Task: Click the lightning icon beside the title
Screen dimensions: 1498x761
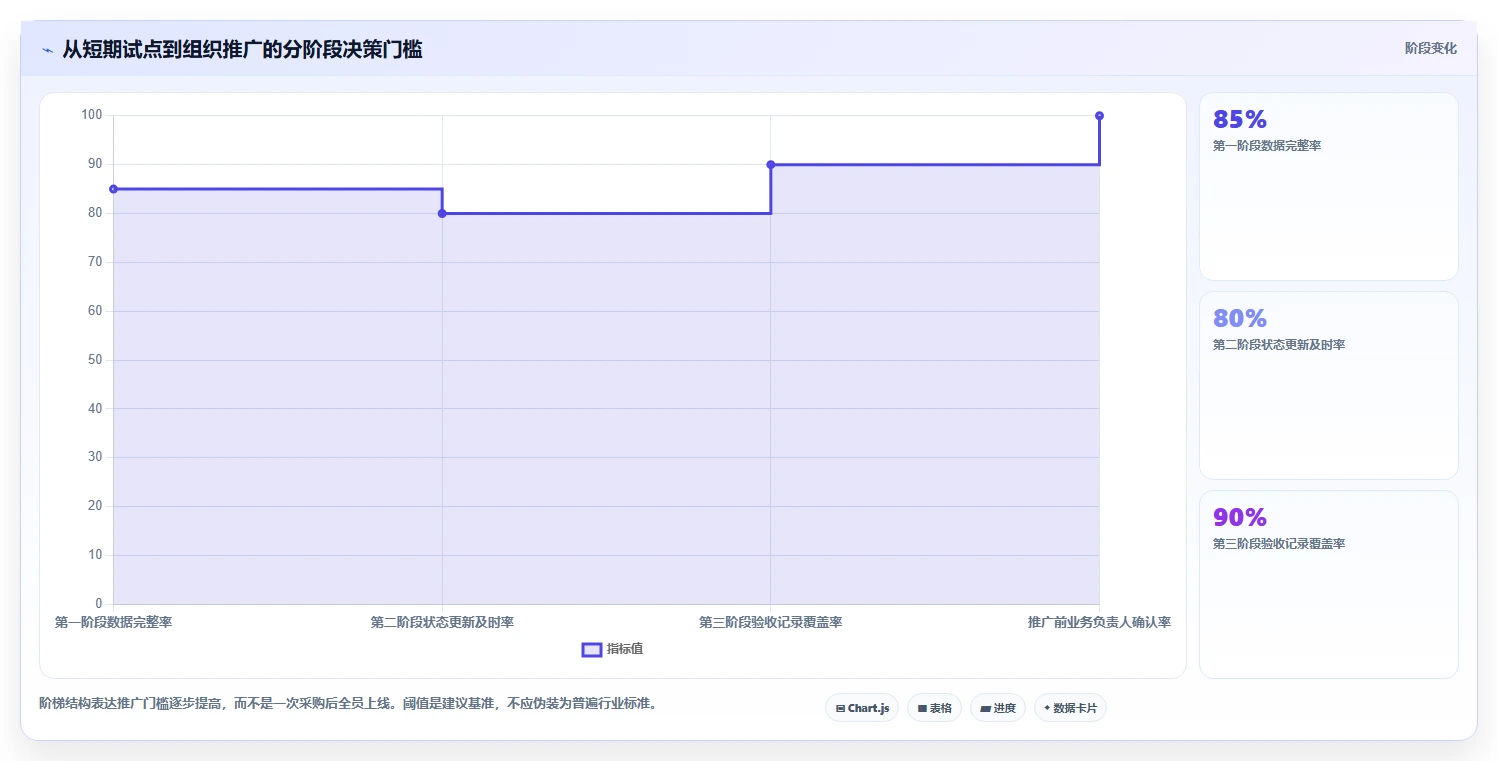Action: [x=47, y=50]
